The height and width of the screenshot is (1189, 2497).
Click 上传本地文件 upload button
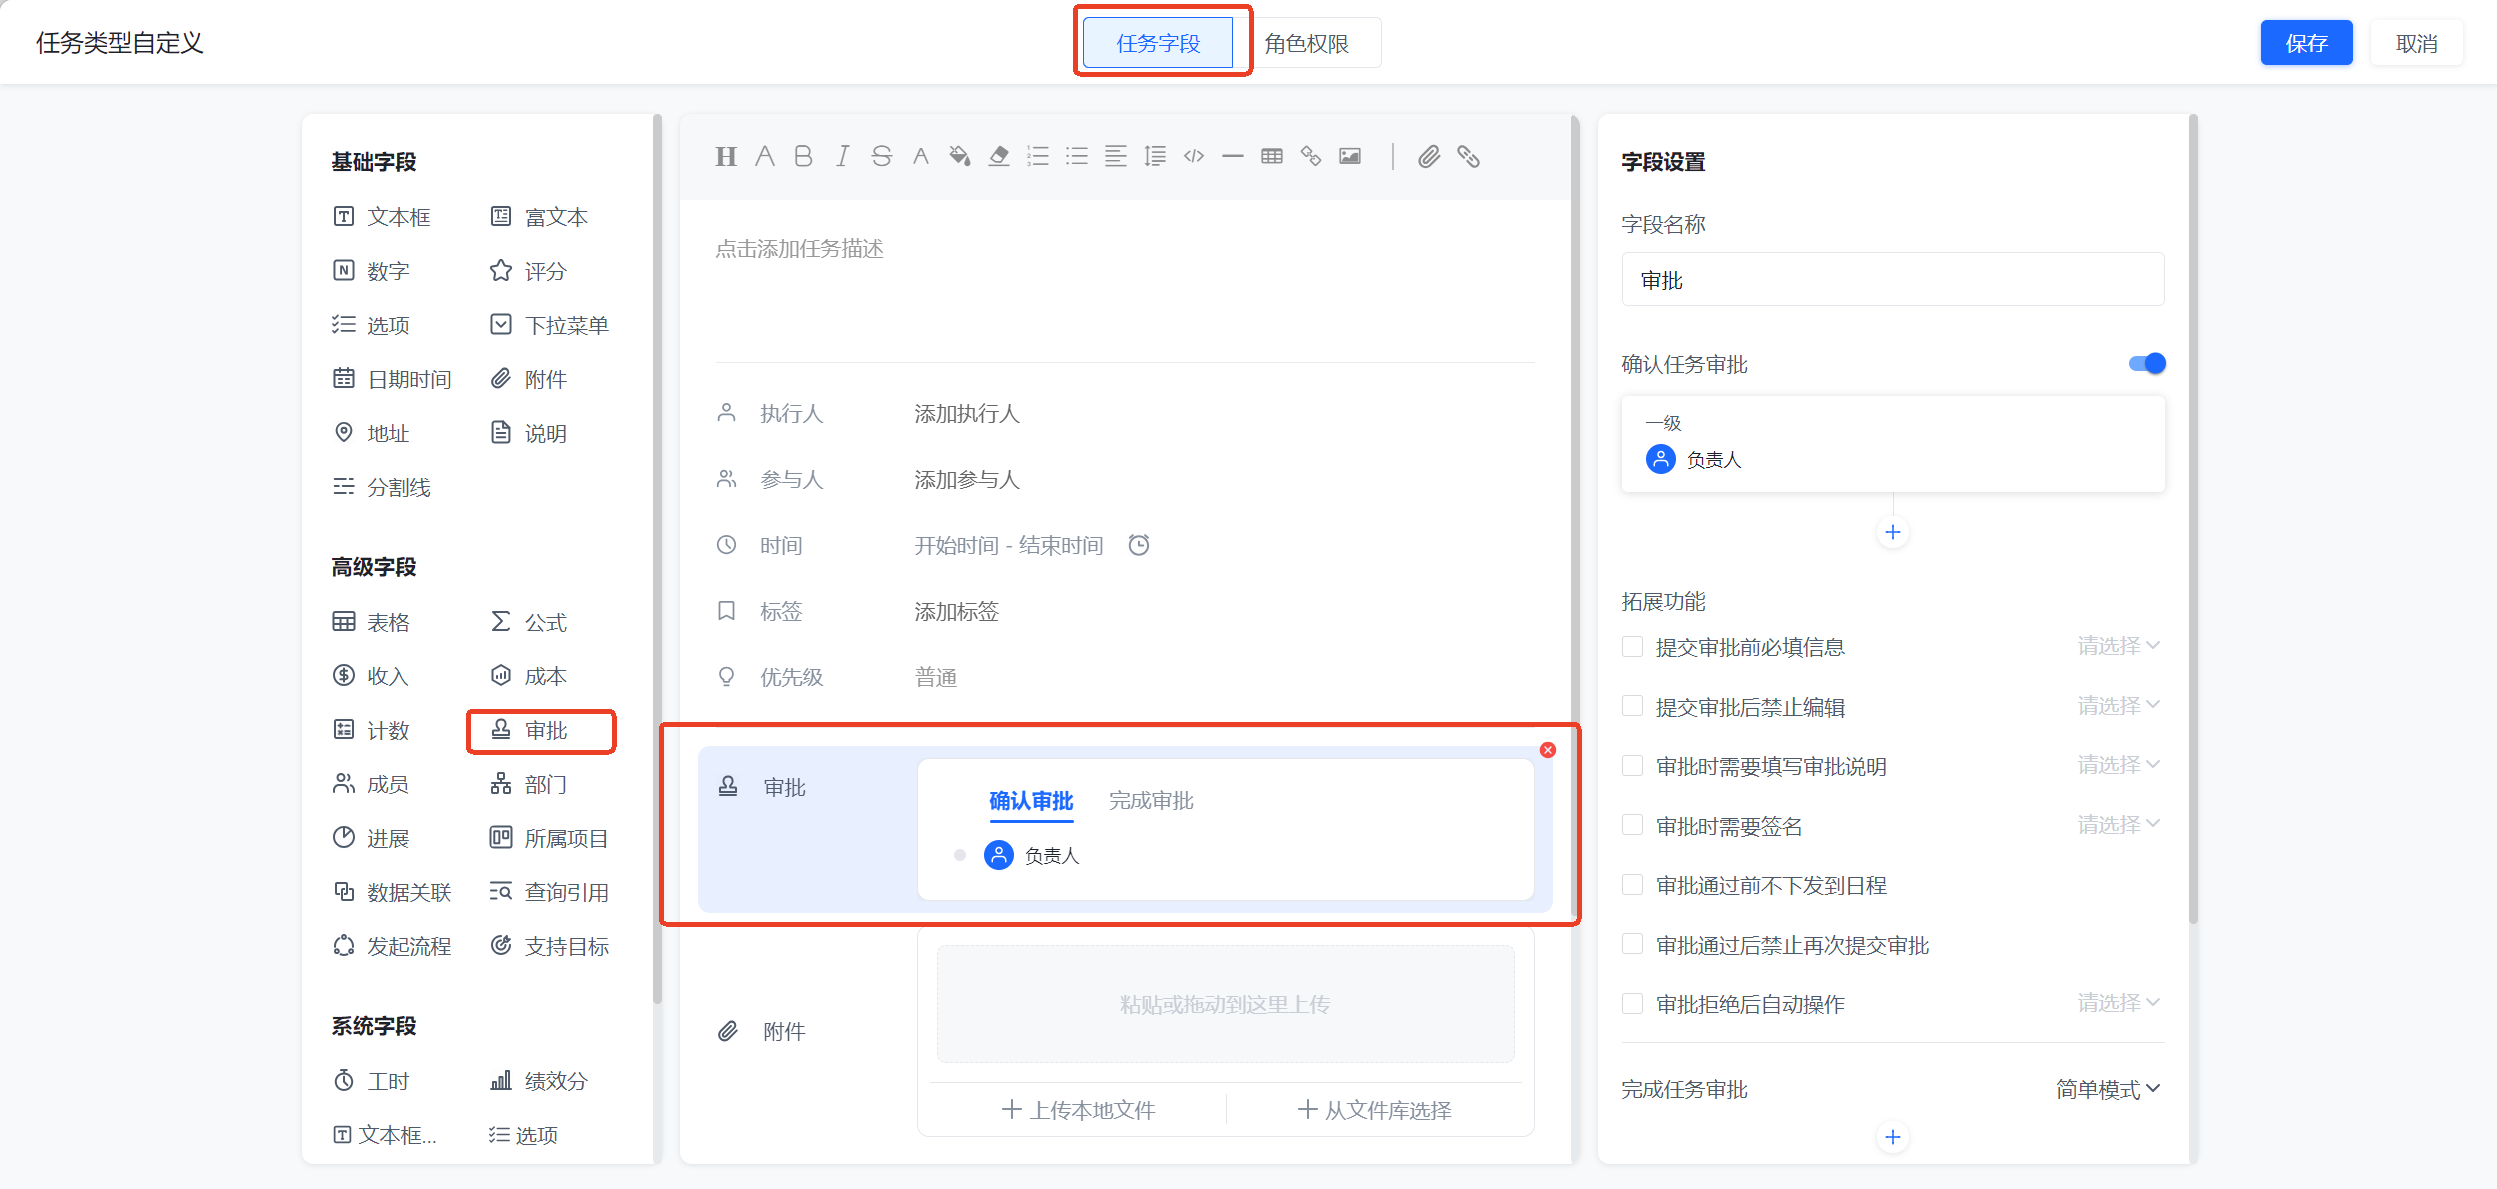[x=1078, y=1110]
